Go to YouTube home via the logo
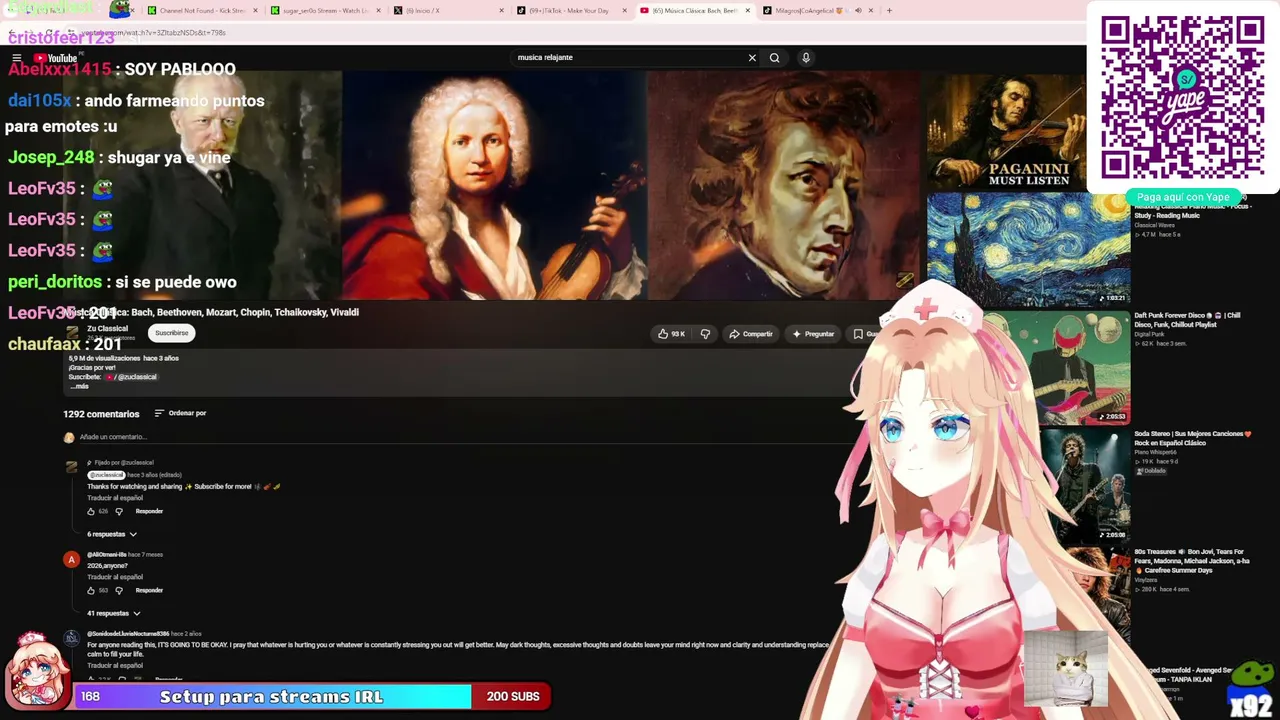 pos(56,58)
